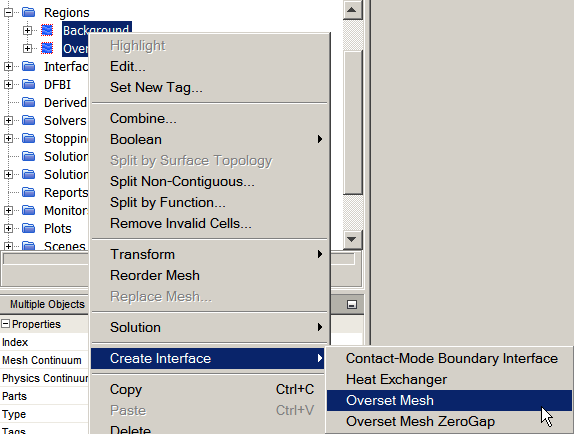This screenshot has height=434, width=574.
Task: Expand the DFBI tree node
Action: [x=8, y=85]
